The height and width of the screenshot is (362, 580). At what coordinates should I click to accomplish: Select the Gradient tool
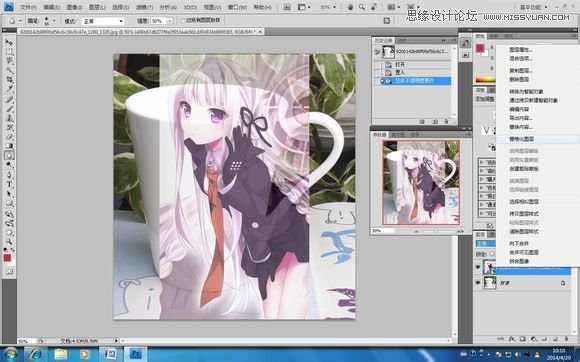9,146
